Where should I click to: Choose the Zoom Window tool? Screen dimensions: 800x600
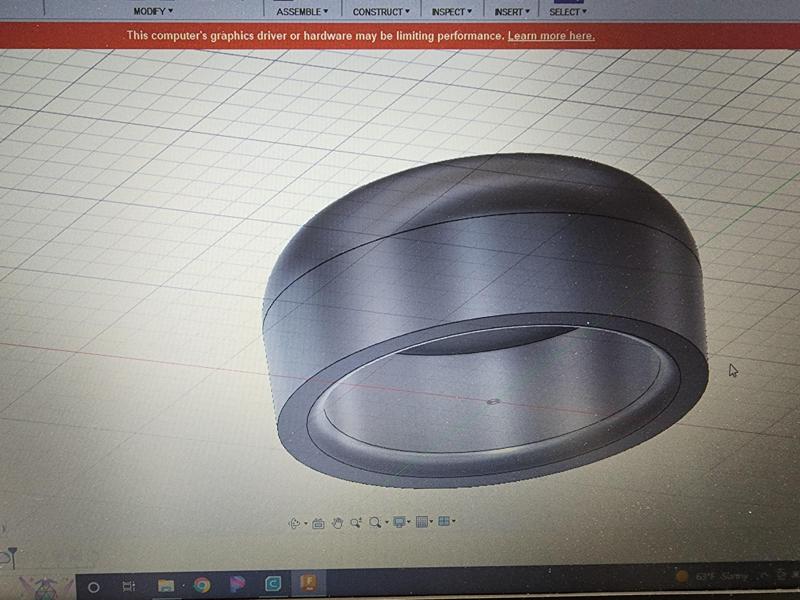(356, 522)
